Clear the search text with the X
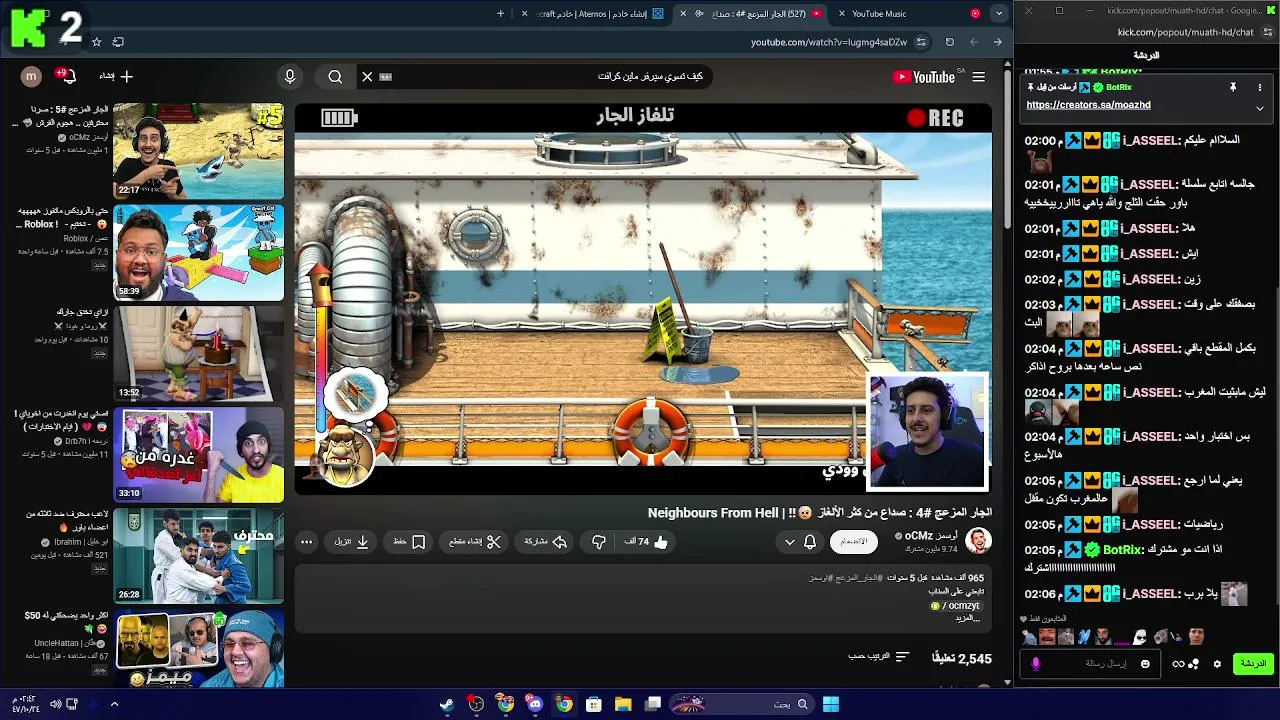This screenshot has width=1280, height=720. click(x=367, y=76)
